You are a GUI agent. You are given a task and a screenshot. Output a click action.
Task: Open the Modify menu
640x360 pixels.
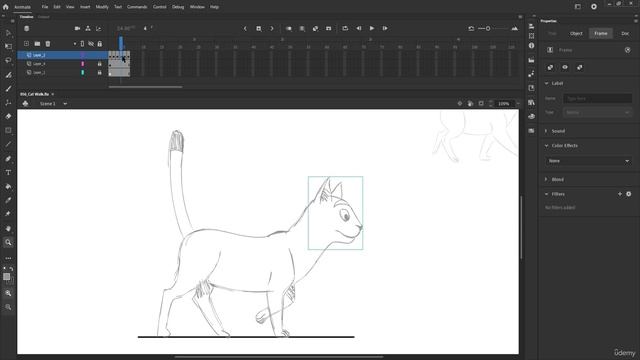click(102, 7)
